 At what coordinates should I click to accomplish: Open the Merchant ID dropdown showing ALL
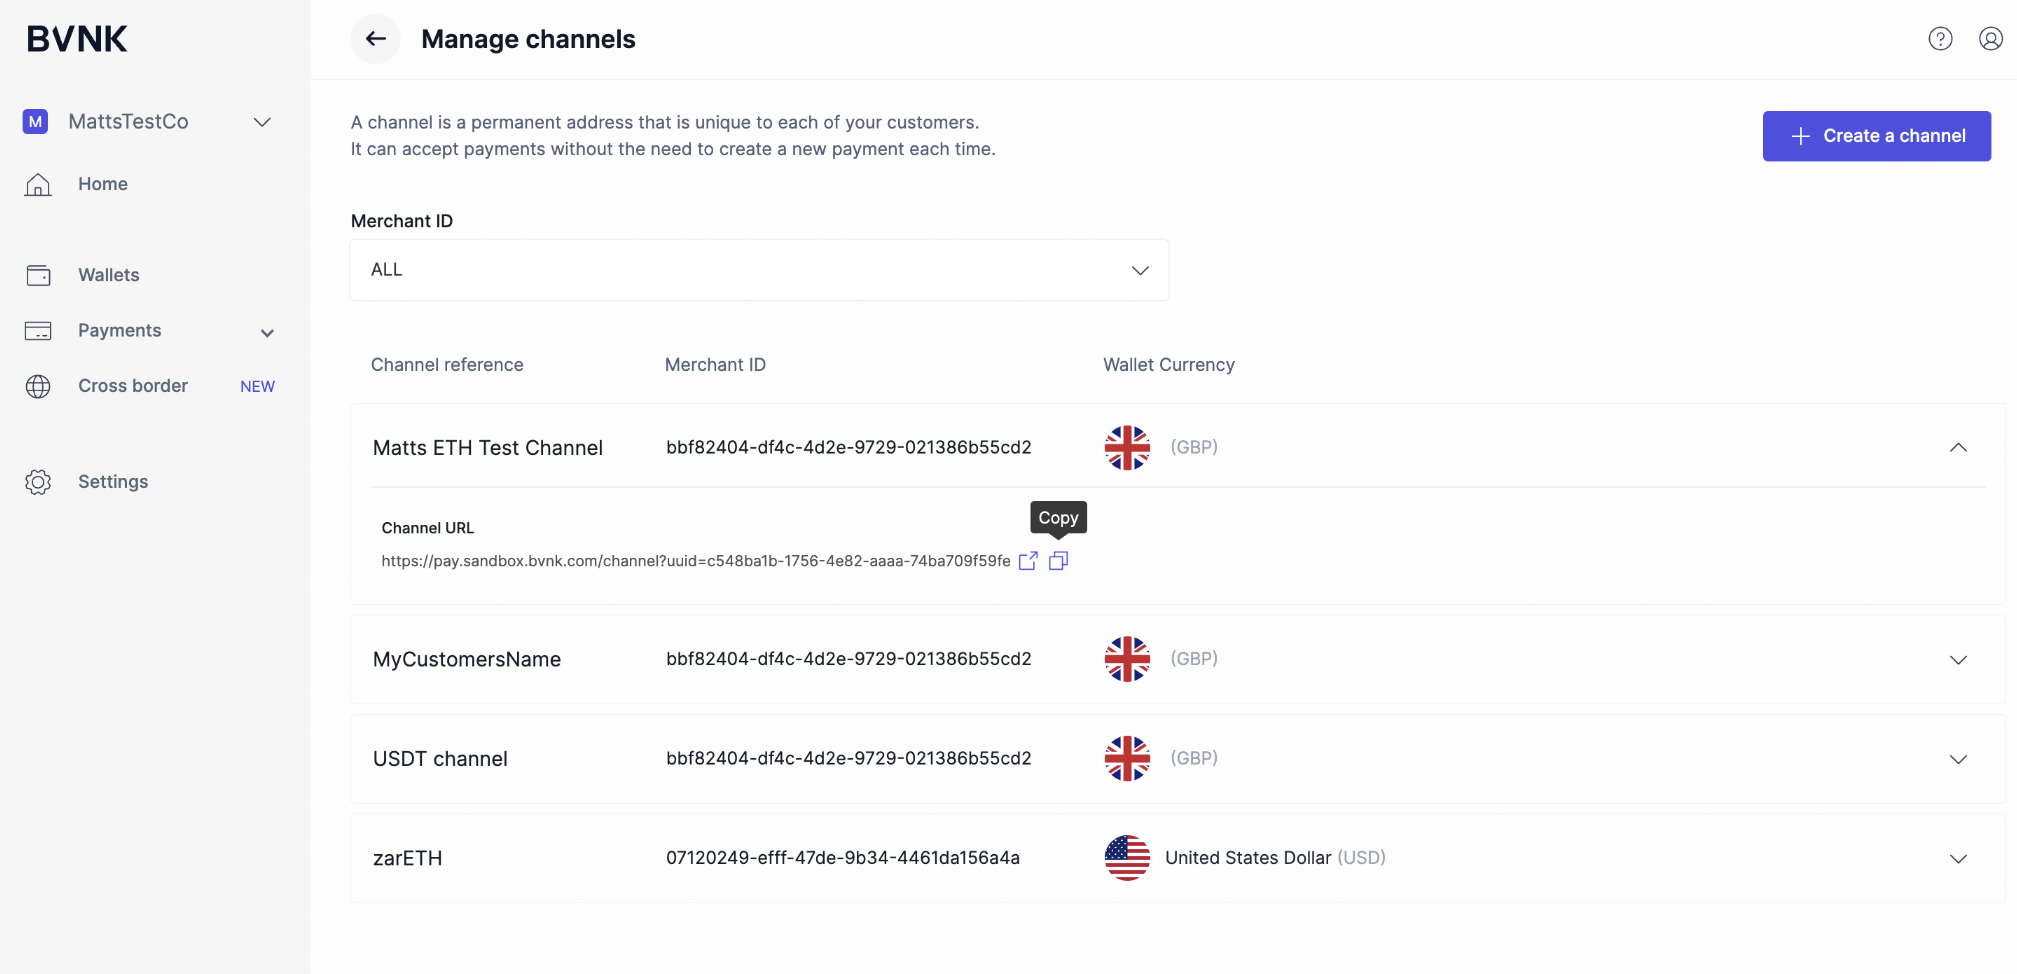(759, 270)
